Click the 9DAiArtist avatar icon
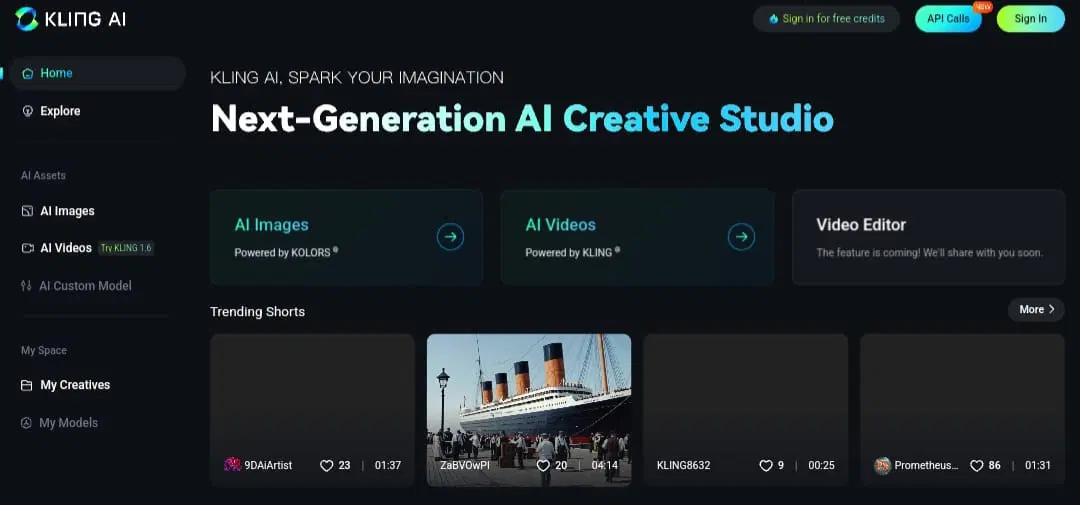1080x505 pixels. point(232,465)
